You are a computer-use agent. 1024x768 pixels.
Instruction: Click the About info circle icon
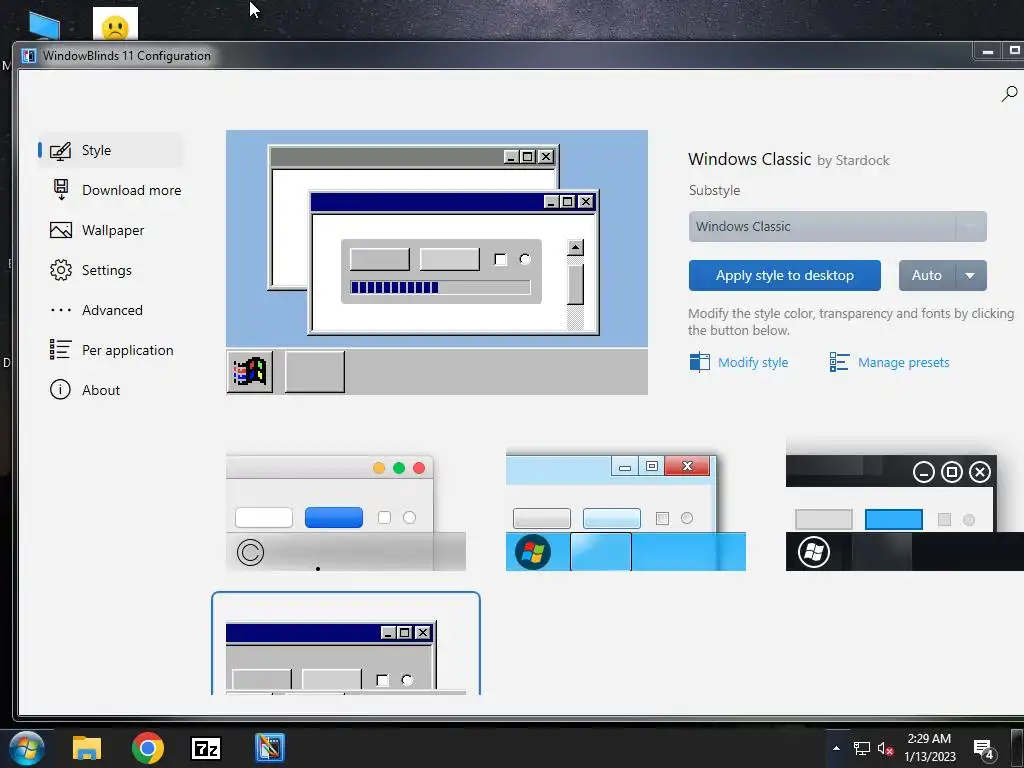point(60,390)
